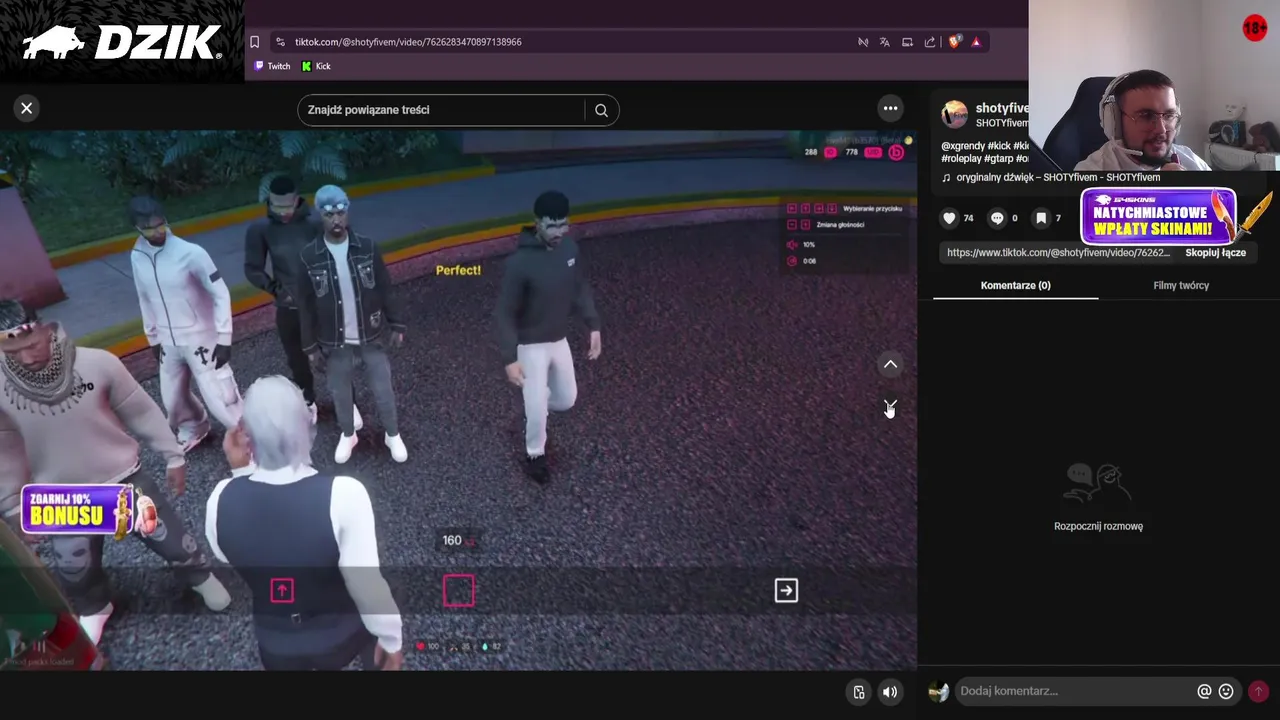This screenshot has height=720, width=1280.
Task: Click the current user avatar near comment box
Action: [x=938, y=691]
